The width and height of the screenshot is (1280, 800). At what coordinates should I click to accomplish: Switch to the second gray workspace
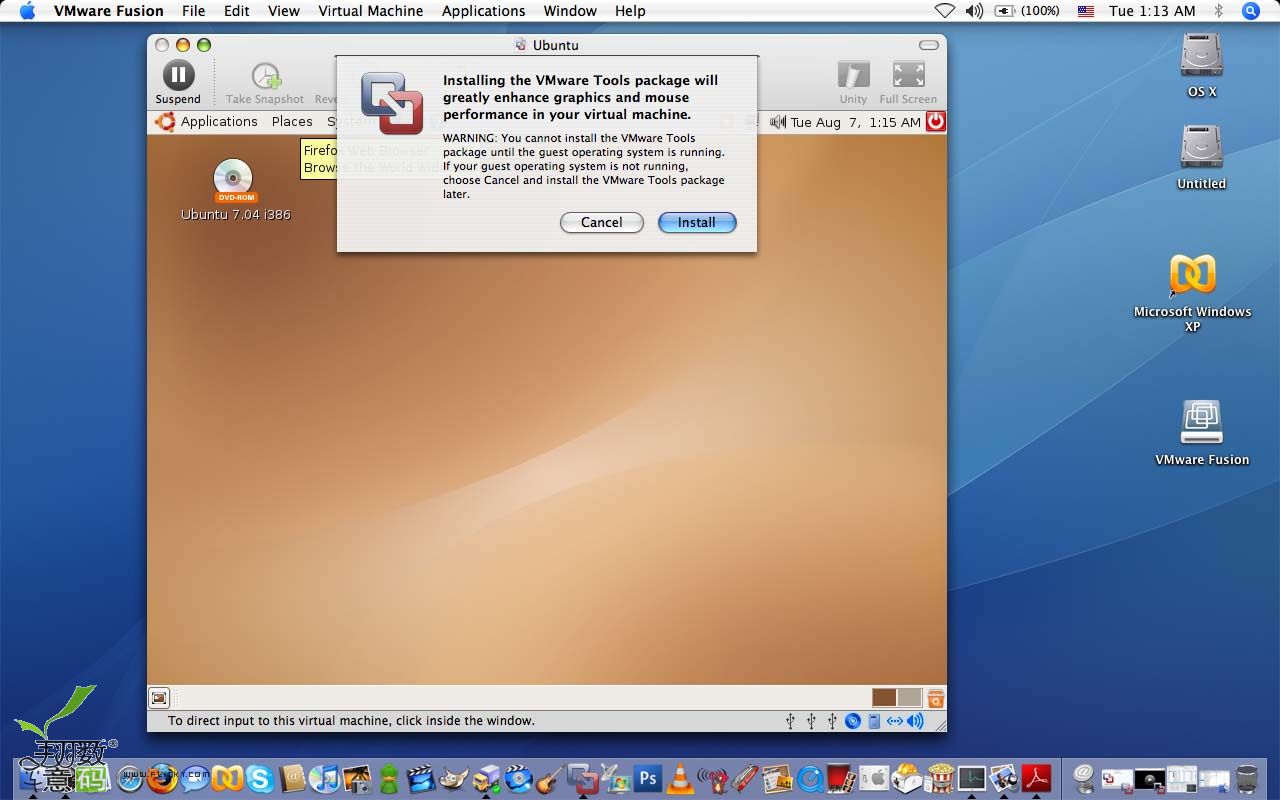[x=909, y=698]
